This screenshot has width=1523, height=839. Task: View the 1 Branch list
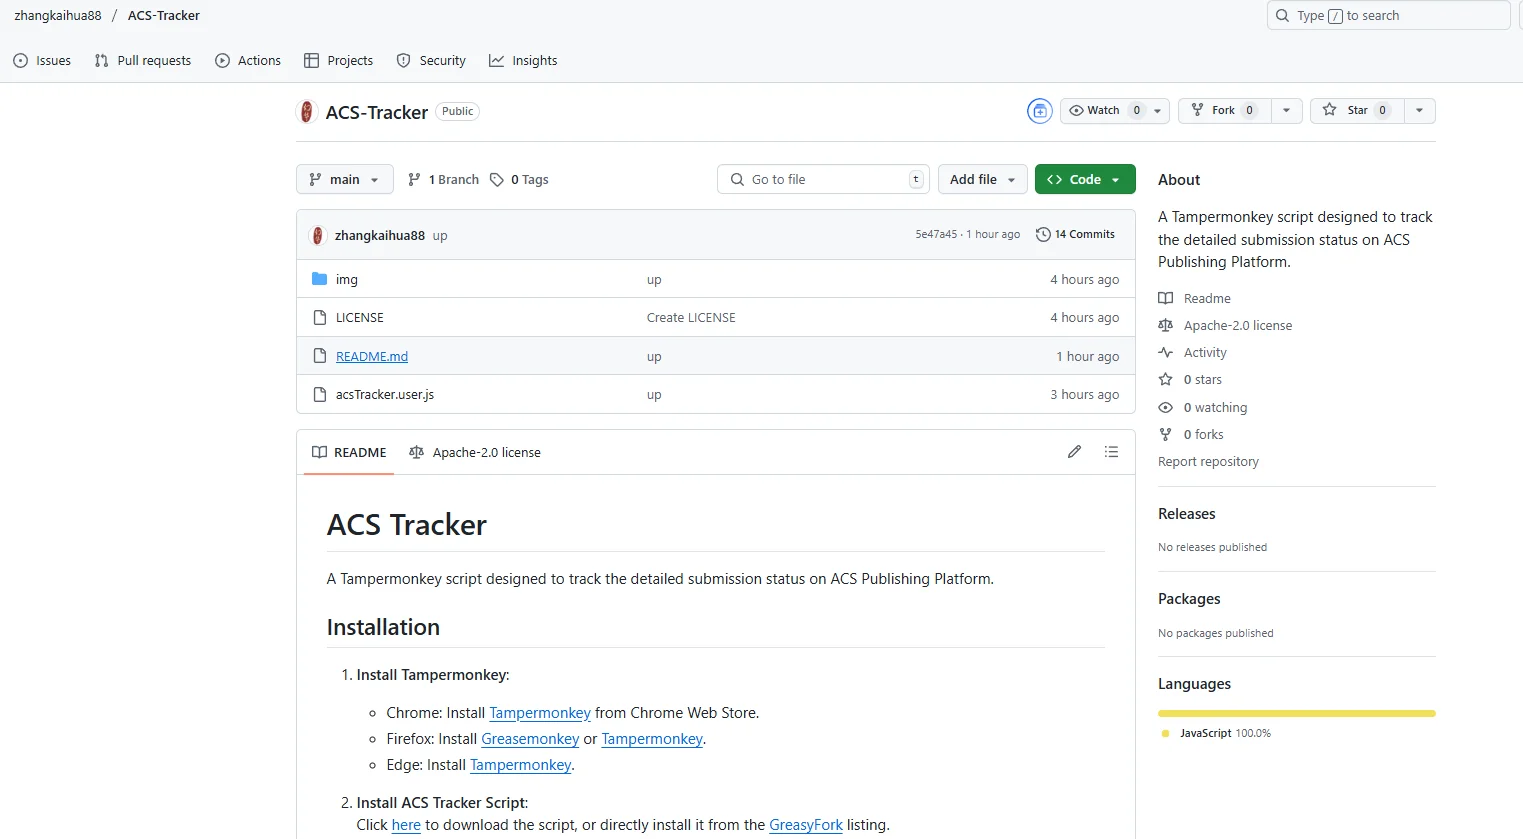[x=444, y=179]
